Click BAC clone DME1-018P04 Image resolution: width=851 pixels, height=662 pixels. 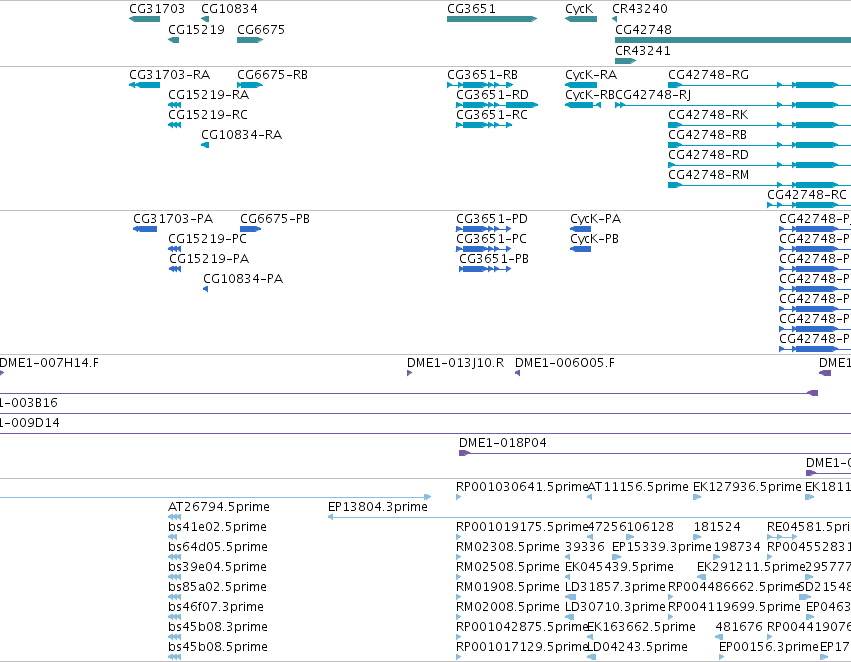tap(503, 443)
